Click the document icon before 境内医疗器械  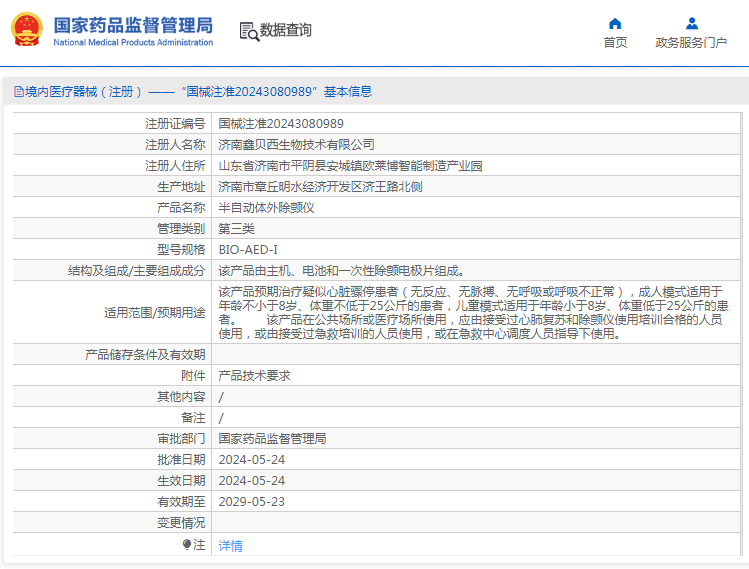coord(19,92)
